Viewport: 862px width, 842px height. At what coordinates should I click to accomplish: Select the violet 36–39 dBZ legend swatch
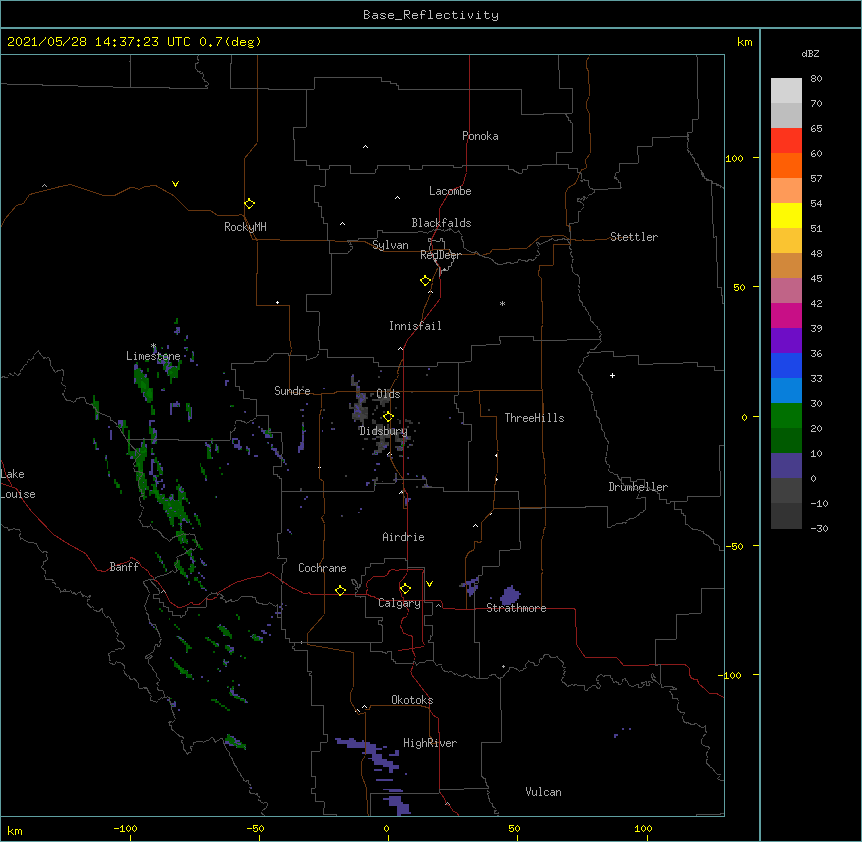786,341
